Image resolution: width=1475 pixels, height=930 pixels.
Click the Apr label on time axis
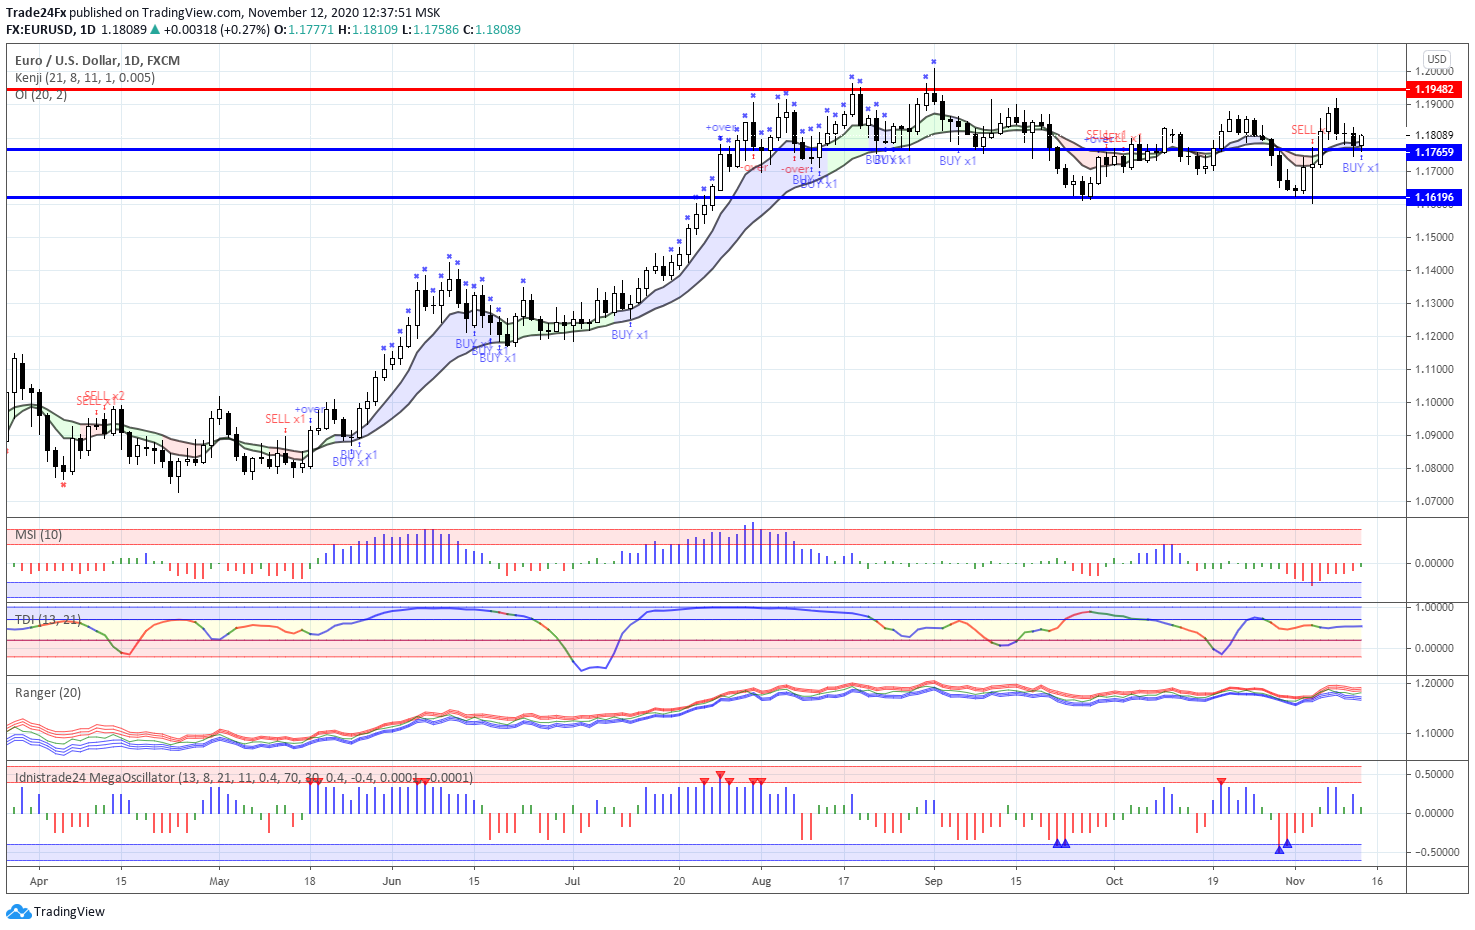tap(39, 882)
